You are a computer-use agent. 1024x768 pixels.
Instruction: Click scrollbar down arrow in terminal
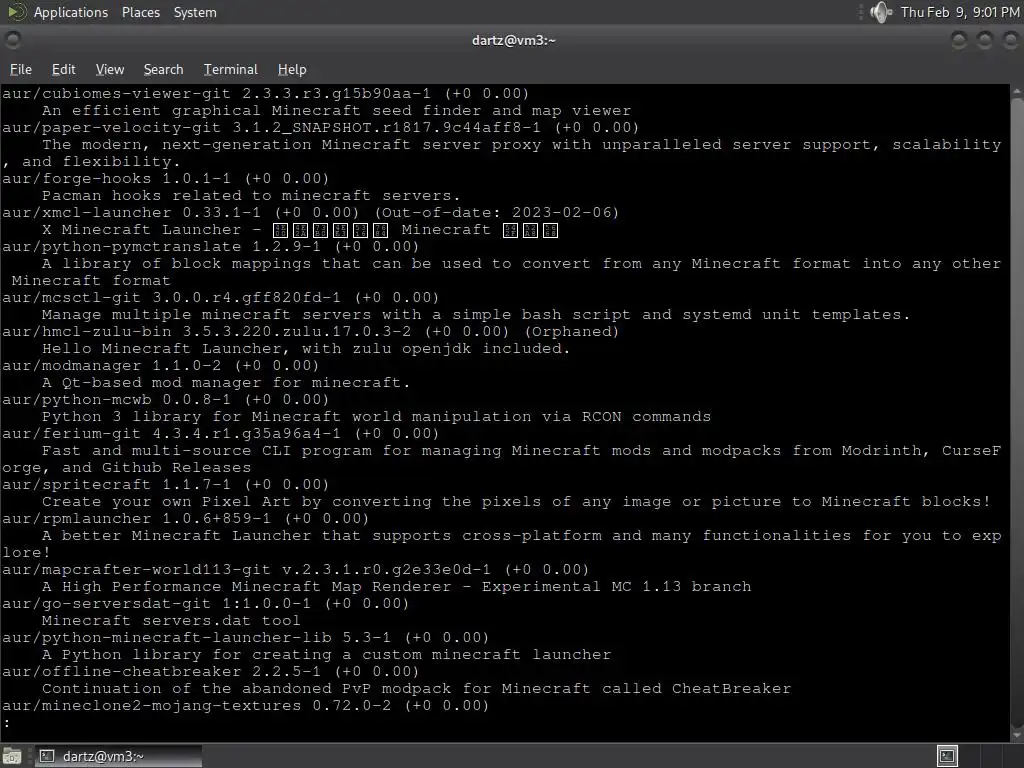click(1017, 734)
